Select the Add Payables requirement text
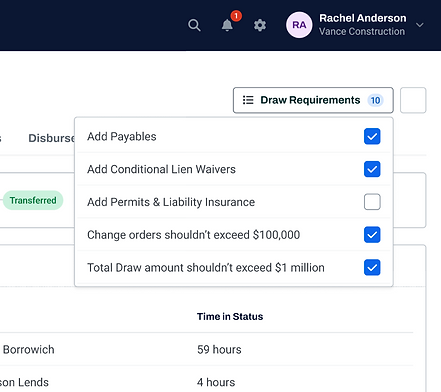The height and width of the screenshot is (392, 441). tap(122, 137)
